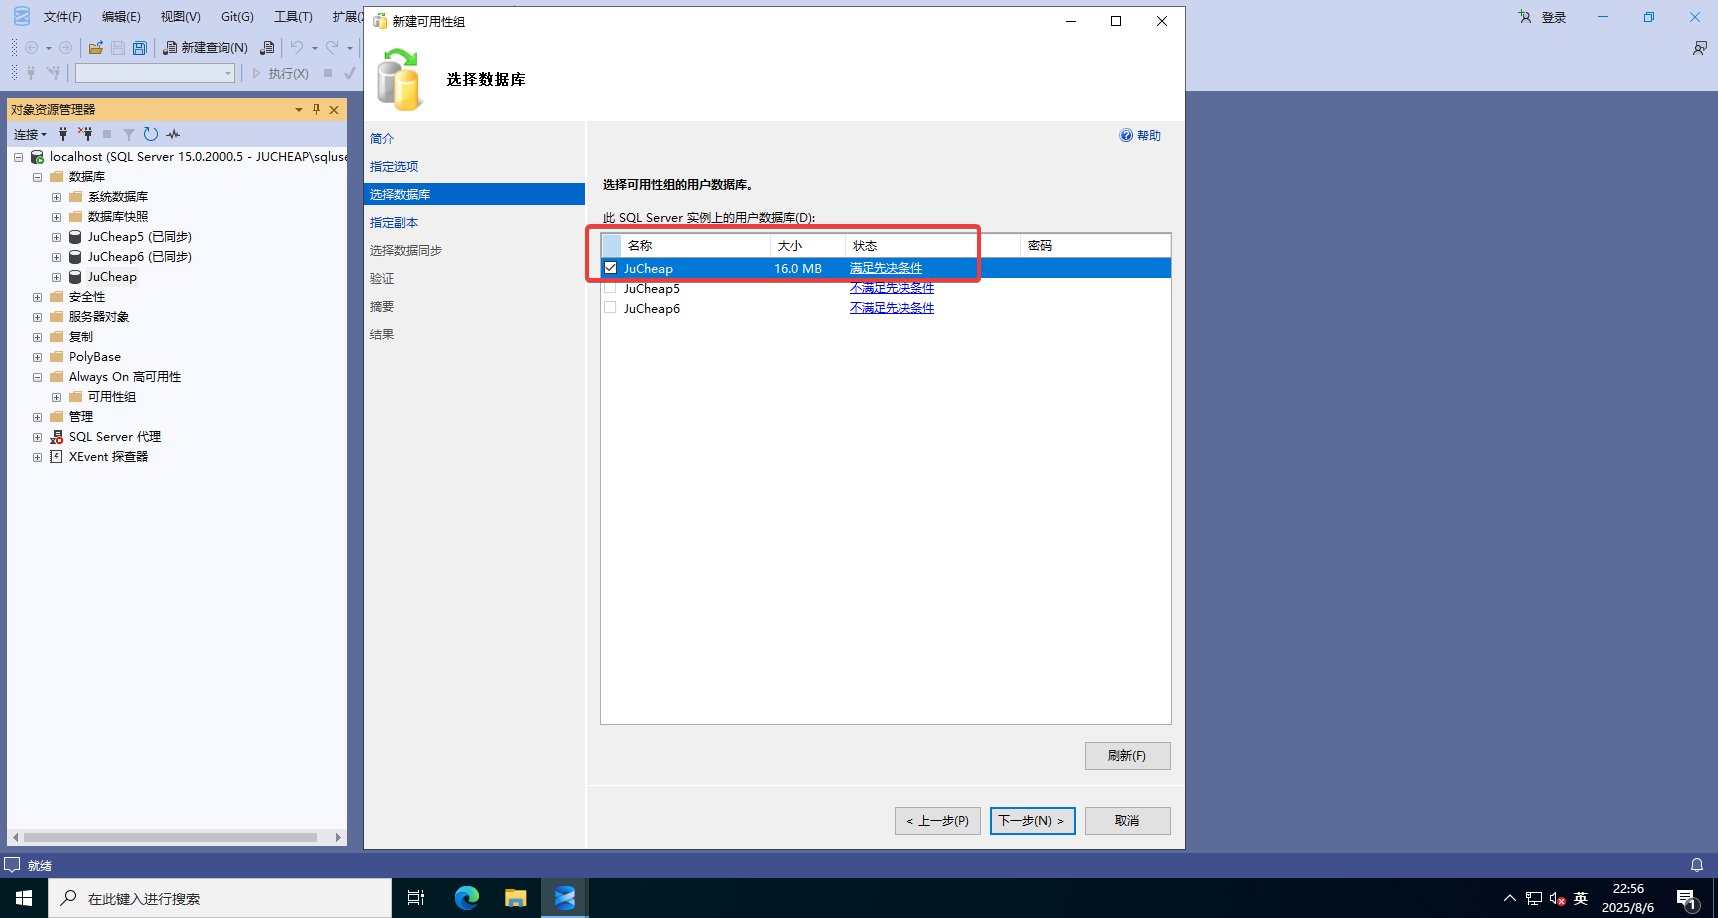This screenshot has height=918, width=1718.
Task: Expand PolyBase node
Action: 37,357
